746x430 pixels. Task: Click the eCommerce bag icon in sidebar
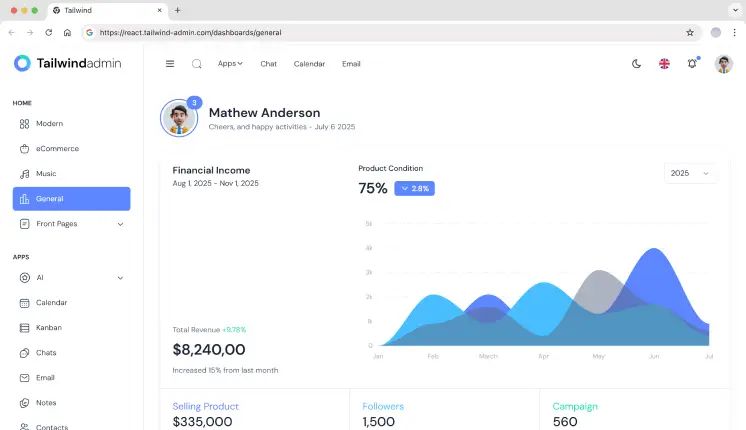(24, 149)
